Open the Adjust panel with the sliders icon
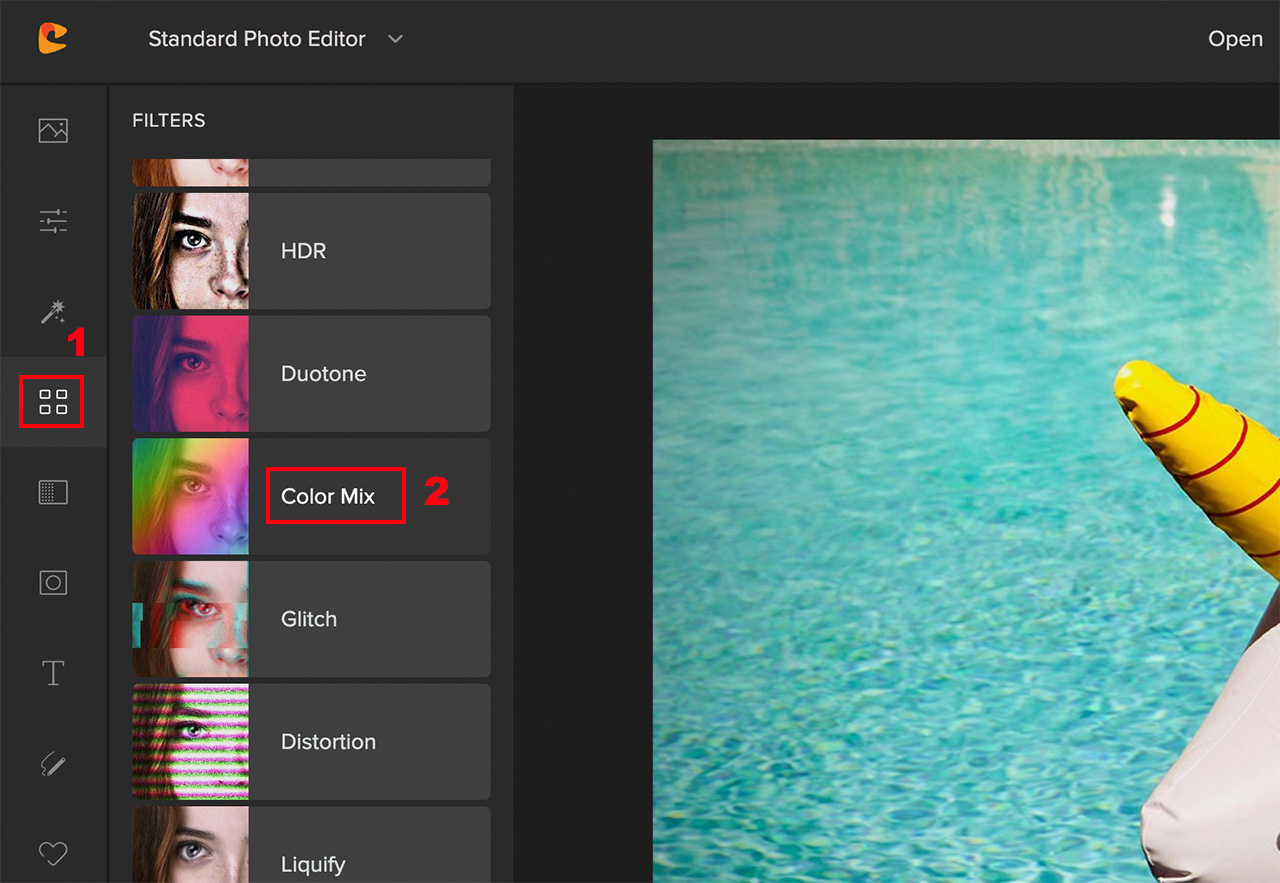The height and width of the screenshot is (883, 1280). coord(52,220)
